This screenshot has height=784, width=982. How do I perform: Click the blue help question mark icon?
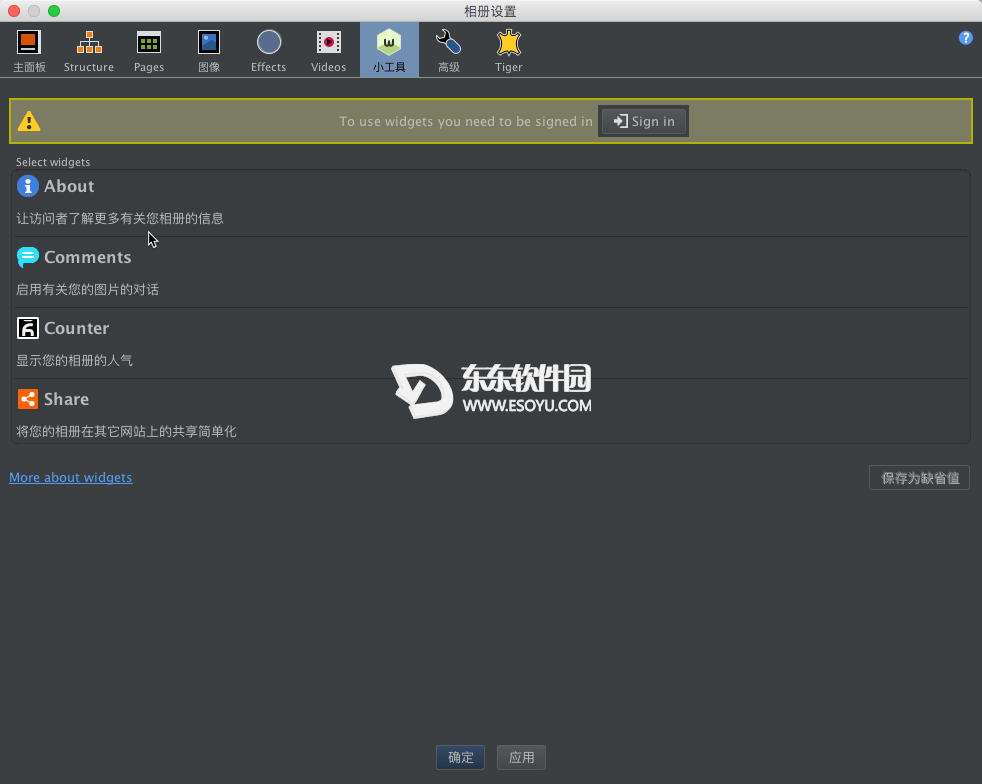point(965,38)
